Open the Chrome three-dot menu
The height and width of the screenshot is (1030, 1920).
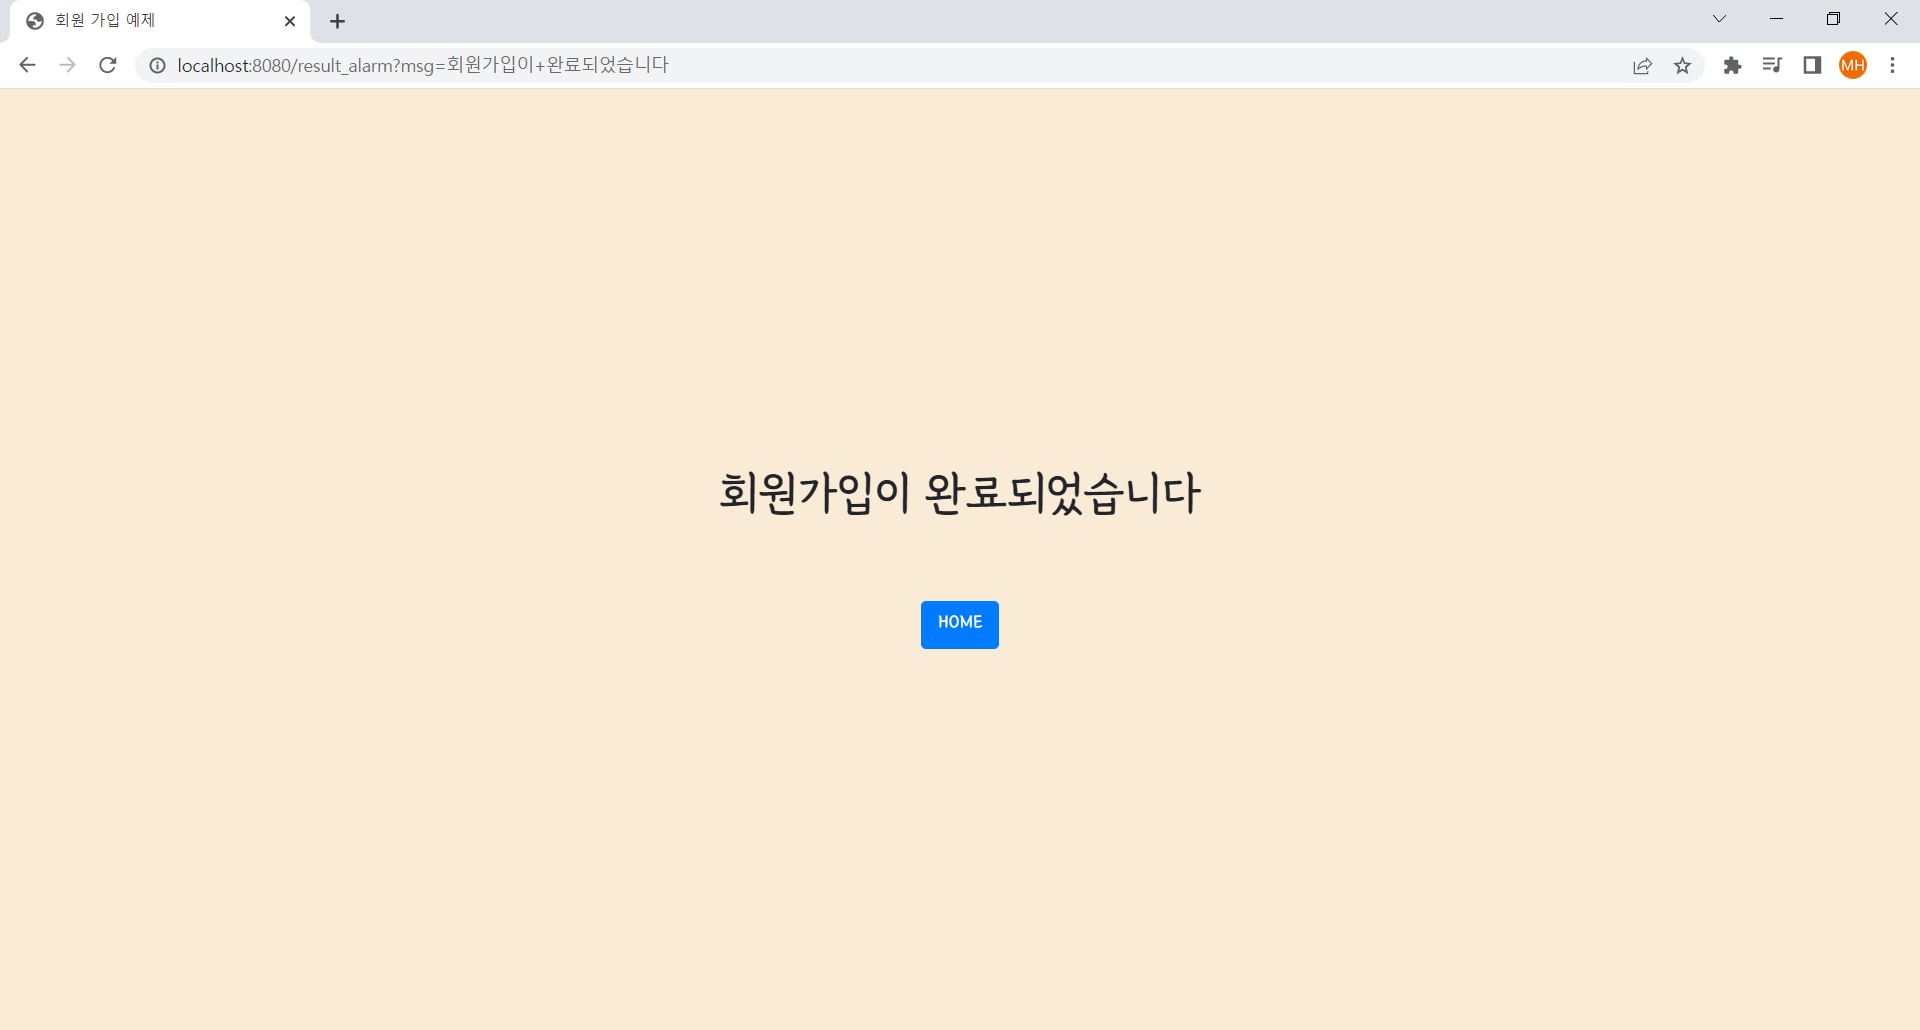click(x=1893, y=65)
